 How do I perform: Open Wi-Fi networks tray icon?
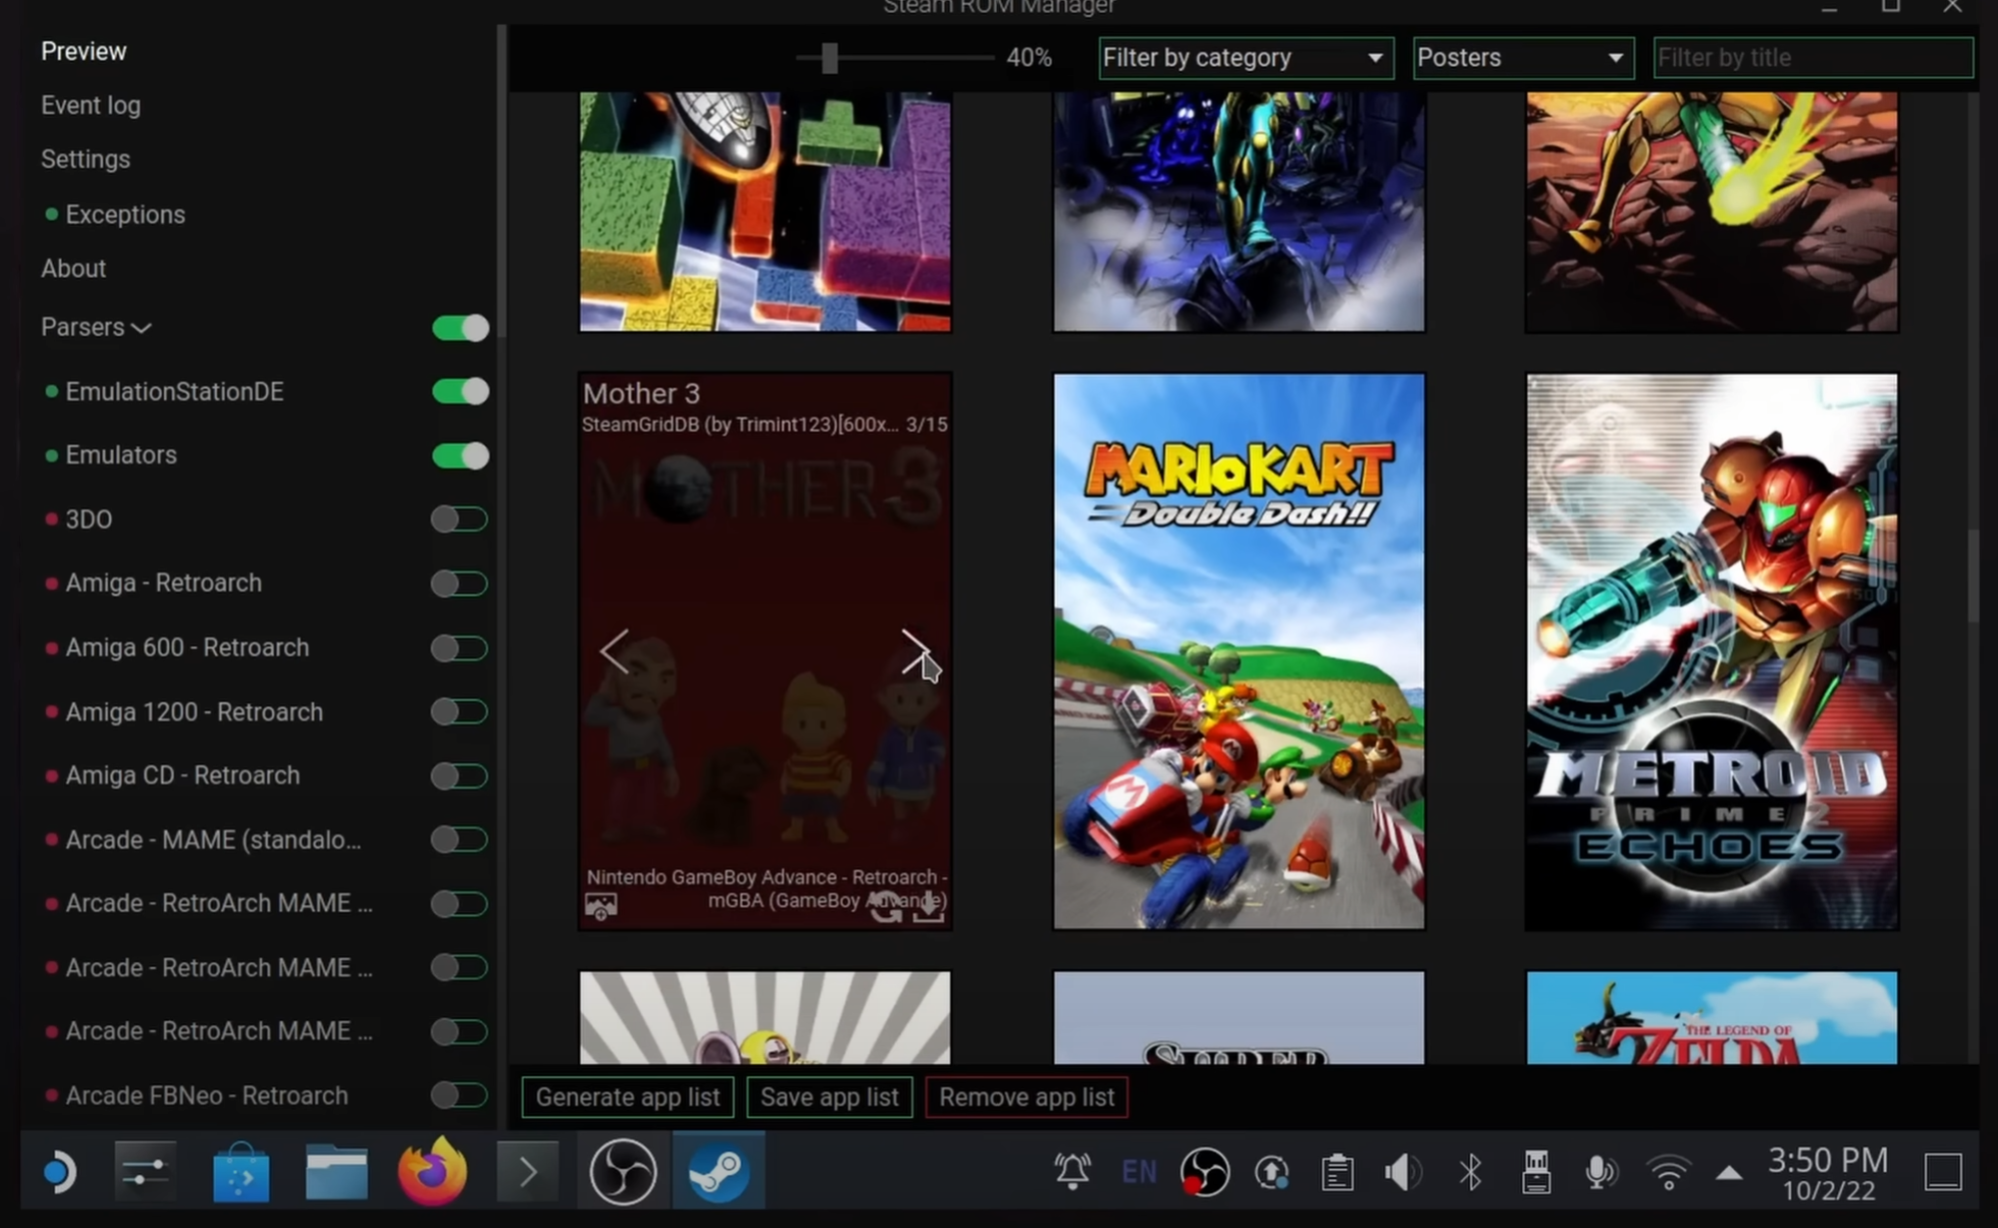click(x=1668, y=1172)
